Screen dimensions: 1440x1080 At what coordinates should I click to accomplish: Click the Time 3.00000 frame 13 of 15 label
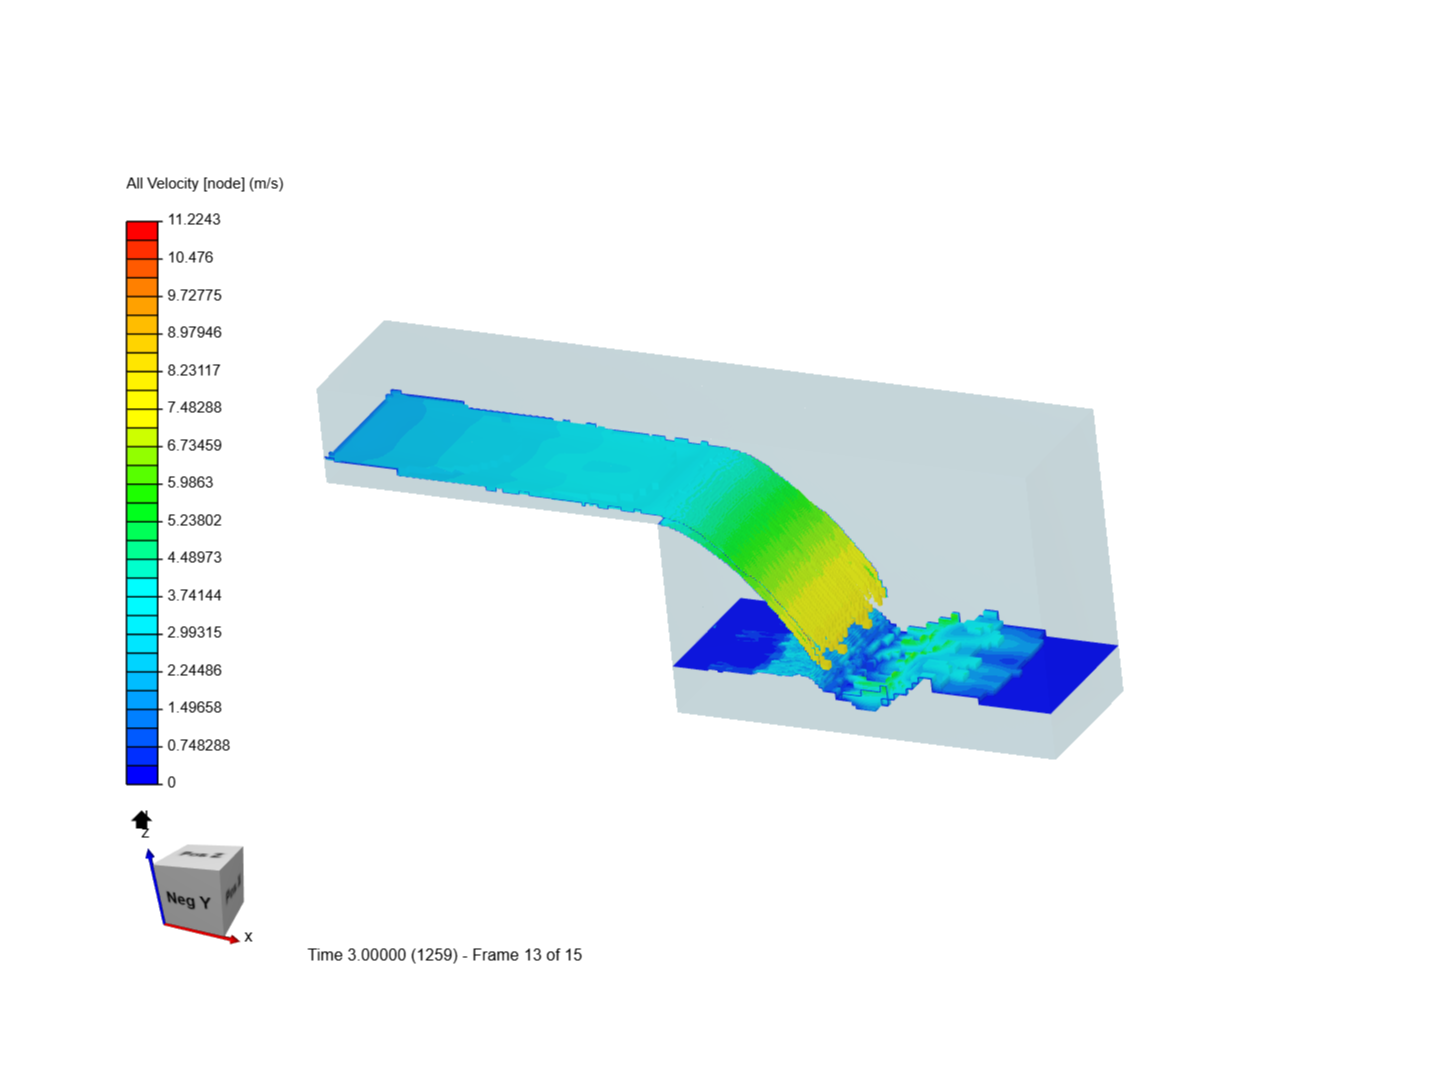[x=444, y=955]
